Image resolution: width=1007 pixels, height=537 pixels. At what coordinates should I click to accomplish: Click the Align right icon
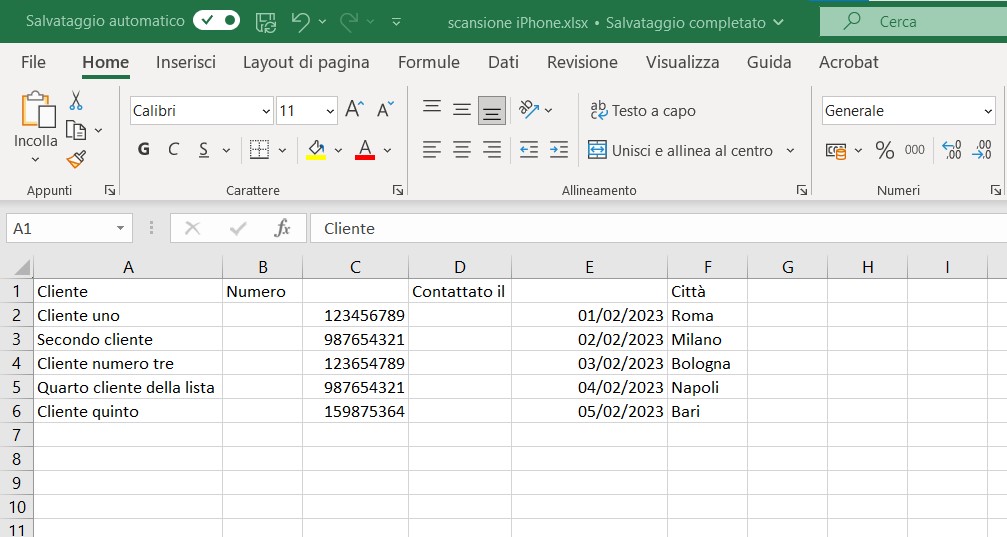(492, 150)
